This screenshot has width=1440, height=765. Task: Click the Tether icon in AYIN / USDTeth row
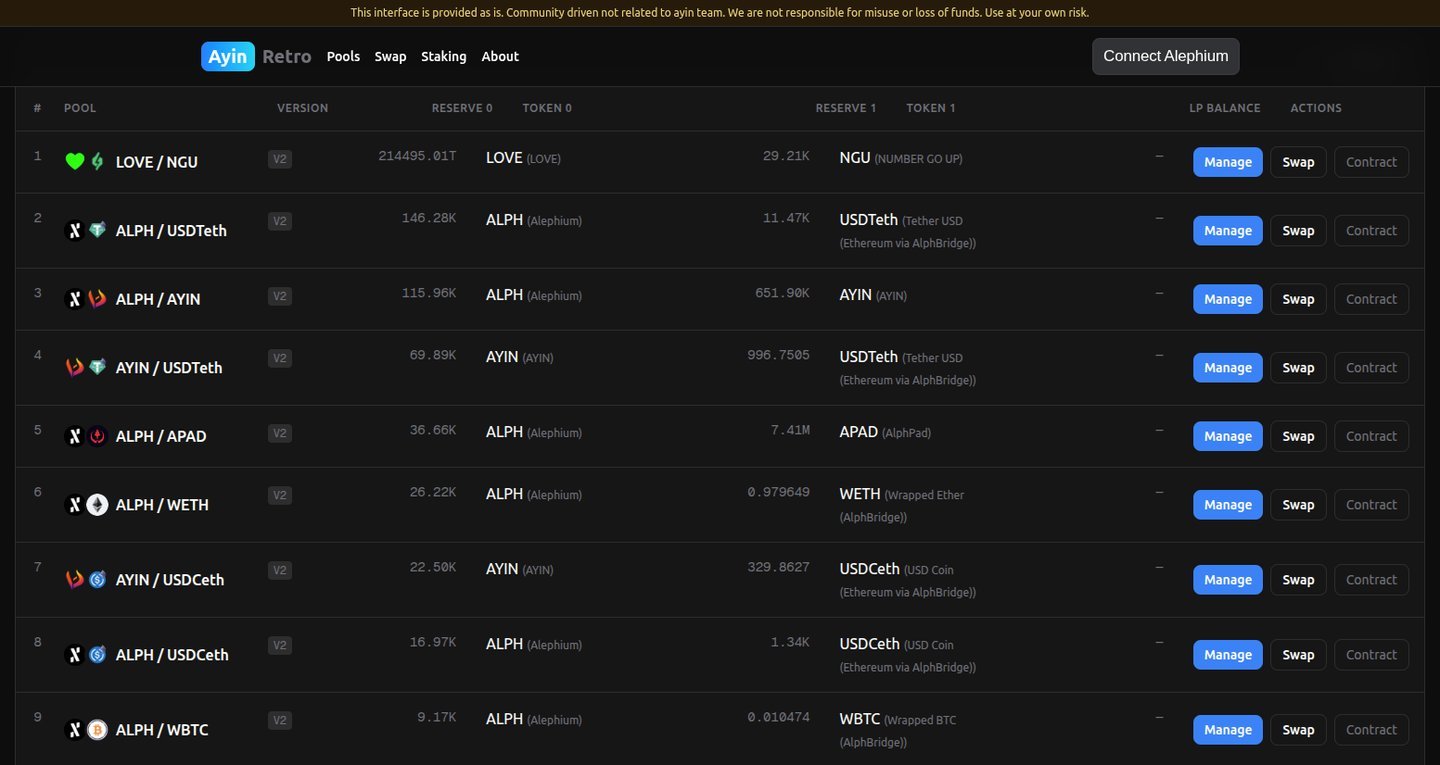coord(97,367)
